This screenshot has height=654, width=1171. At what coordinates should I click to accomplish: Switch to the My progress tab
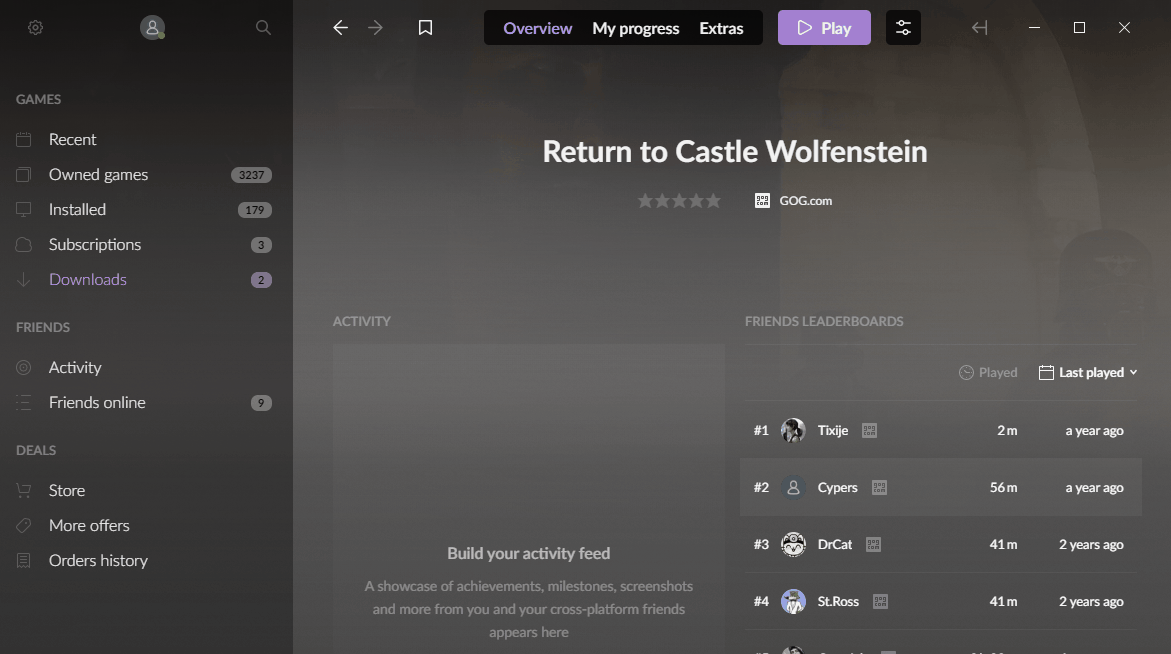pyautogui.click(x=636, y=28)
